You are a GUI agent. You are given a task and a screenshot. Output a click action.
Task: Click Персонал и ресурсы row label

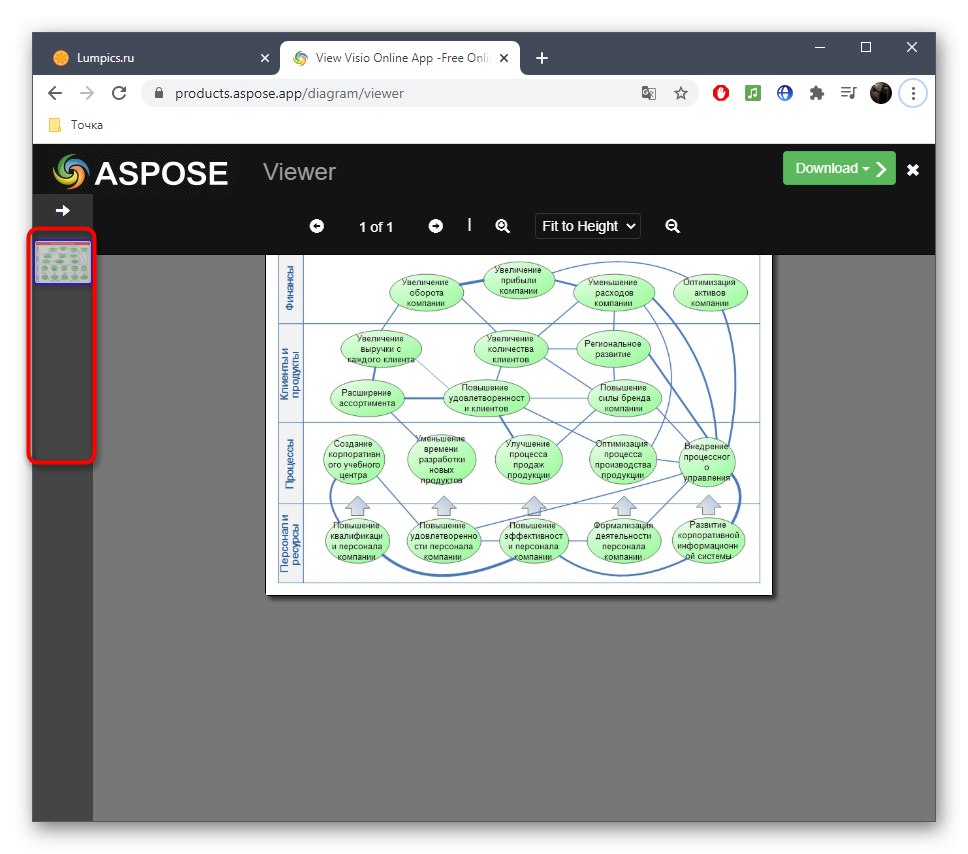click(x=290, y=543)
